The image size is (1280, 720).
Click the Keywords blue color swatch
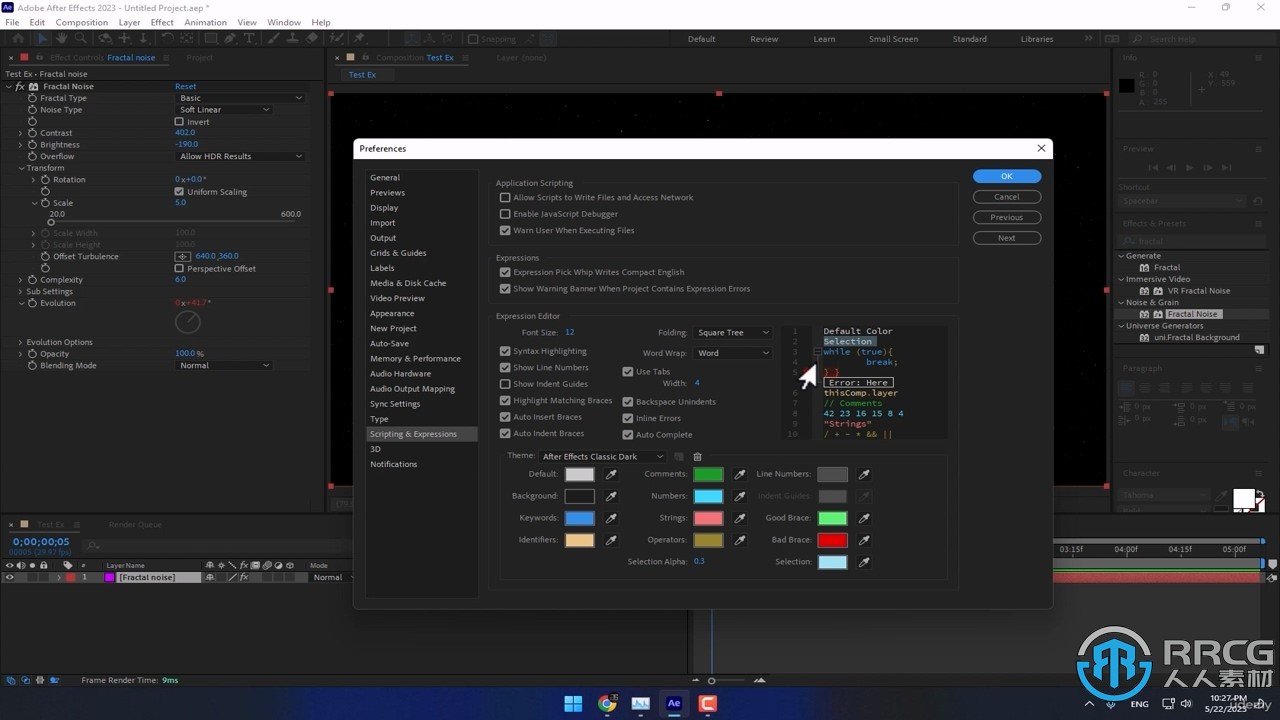coord(580,518)
